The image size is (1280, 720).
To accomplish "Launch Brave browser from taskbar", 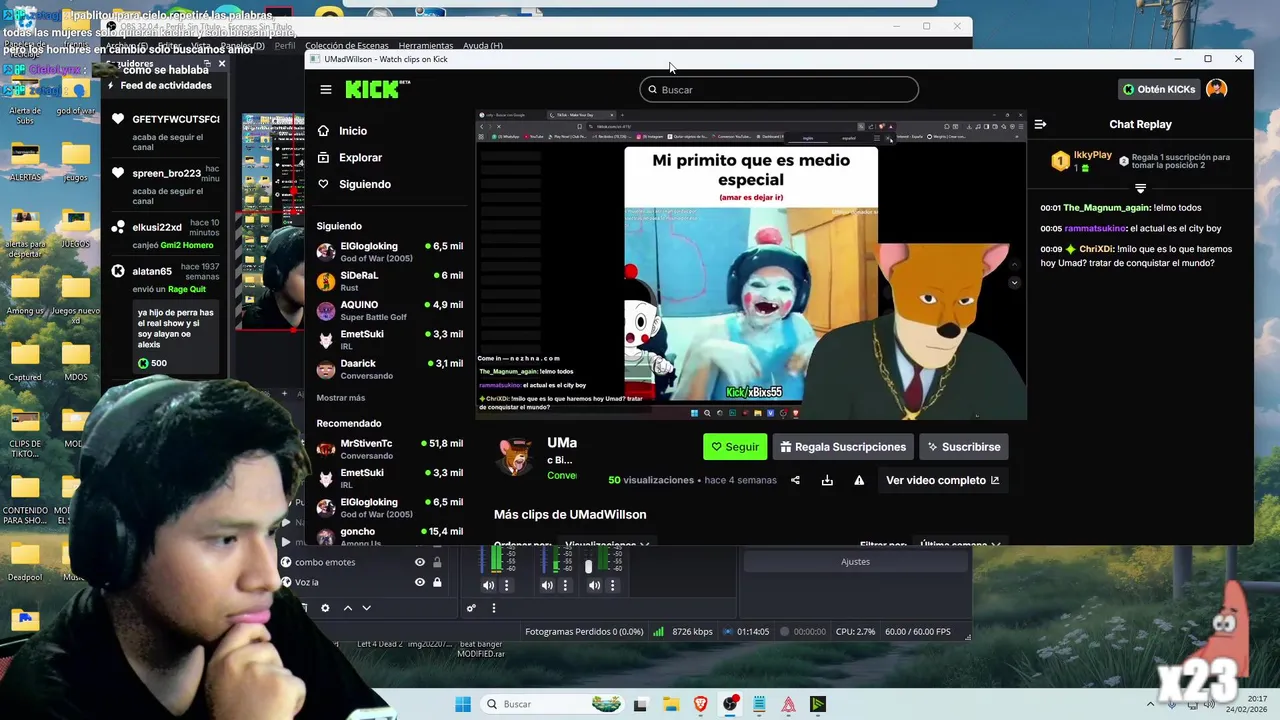I will [700, 704].
